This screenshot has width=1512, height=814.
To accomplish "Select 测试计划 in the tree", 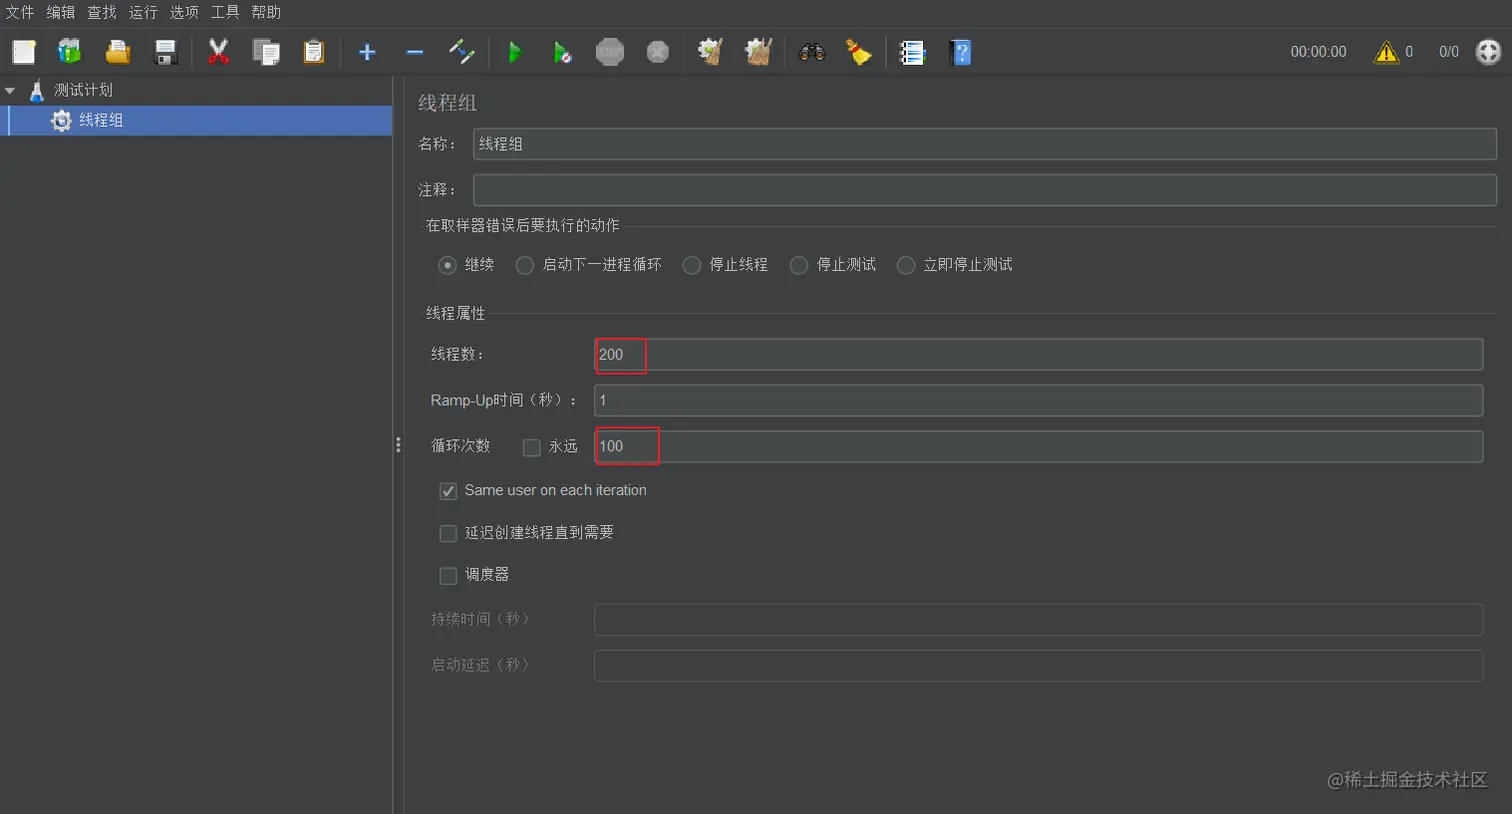I will tap(83, 90).
